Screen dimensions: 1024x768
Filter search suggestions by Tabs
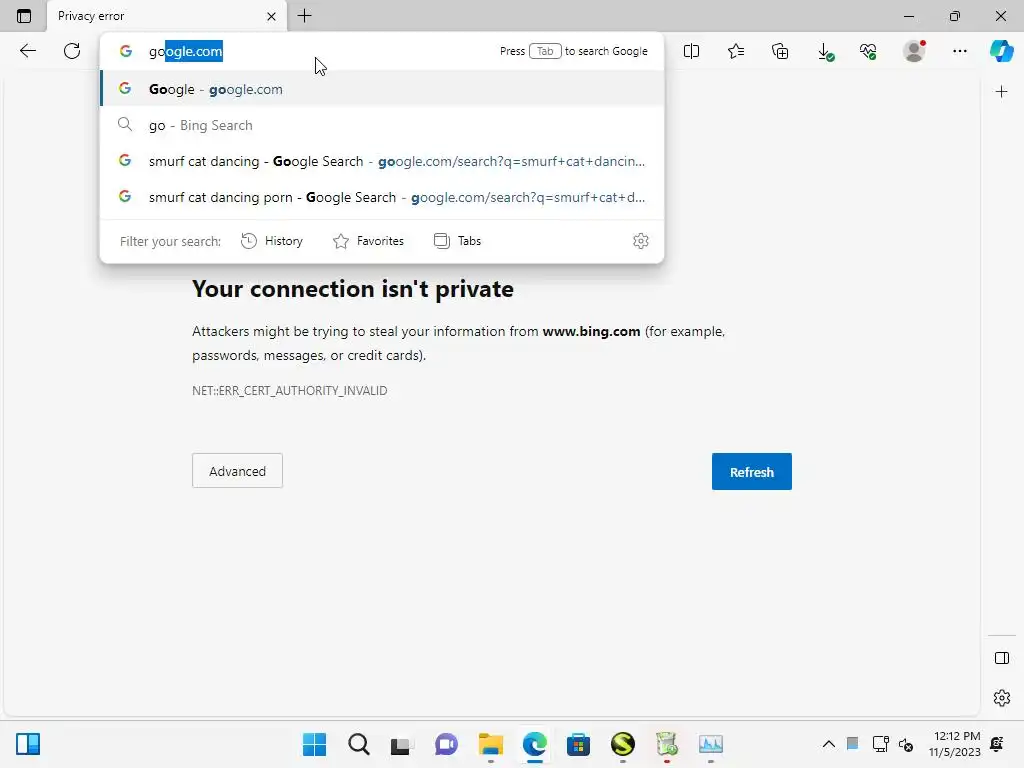pos(457,241)
